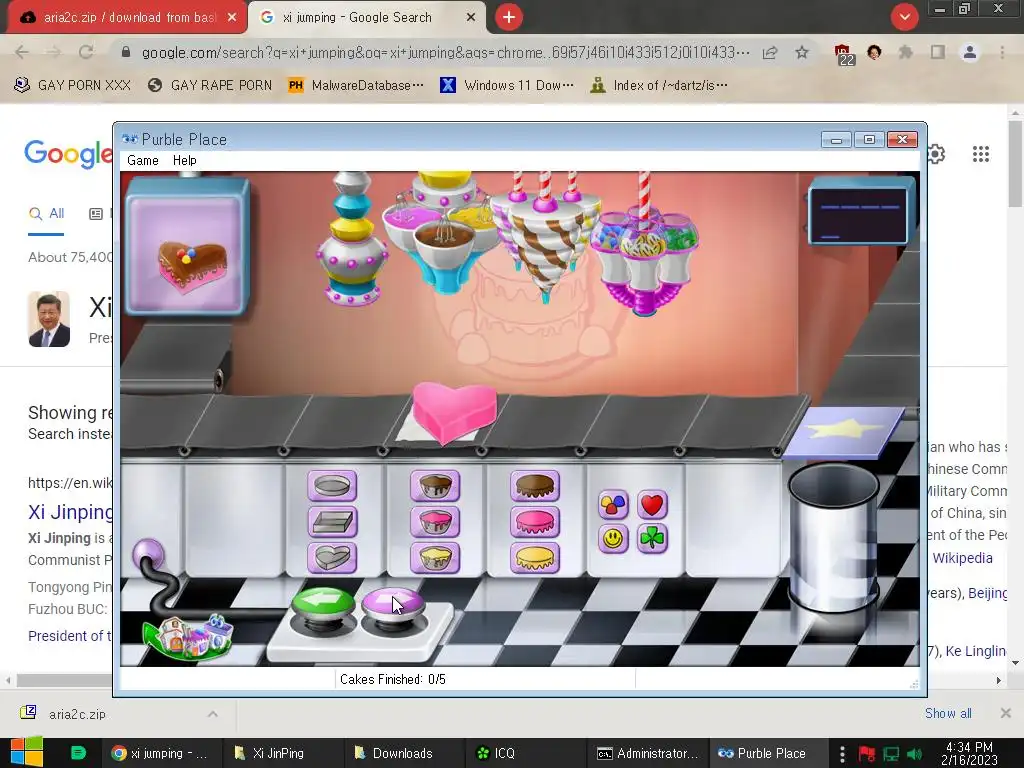The height and width of the screenshot is (768, 1024).
Task: Add colored candy balls decoration
Action: pyautogui.click(x=613, y=504)
